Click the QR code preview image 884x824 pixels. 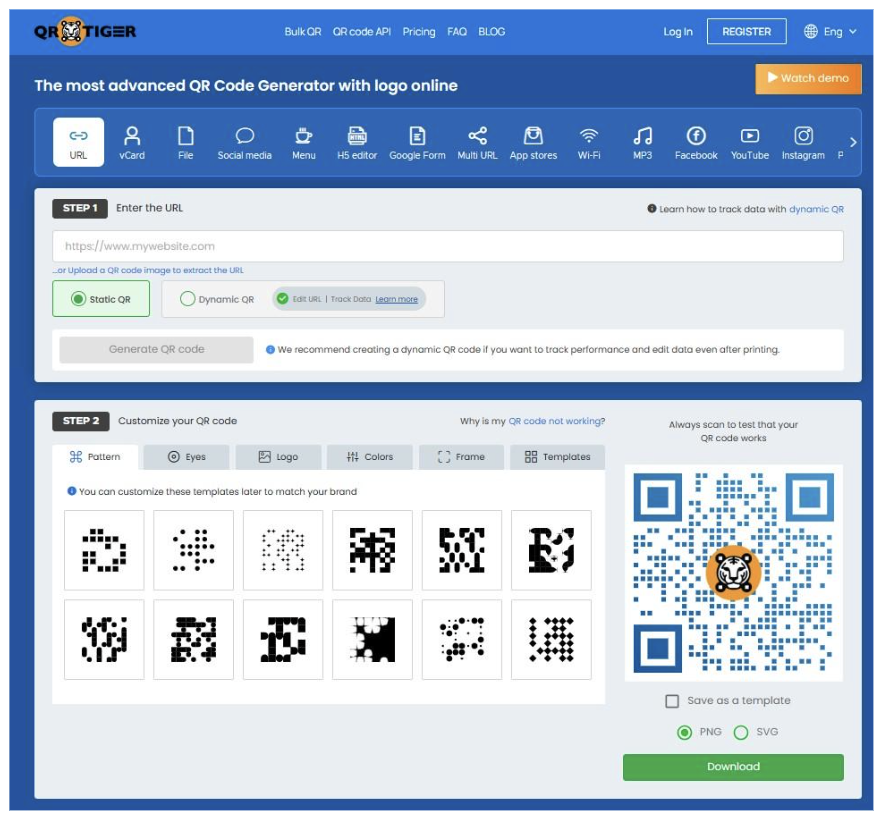tap(733, 573)
